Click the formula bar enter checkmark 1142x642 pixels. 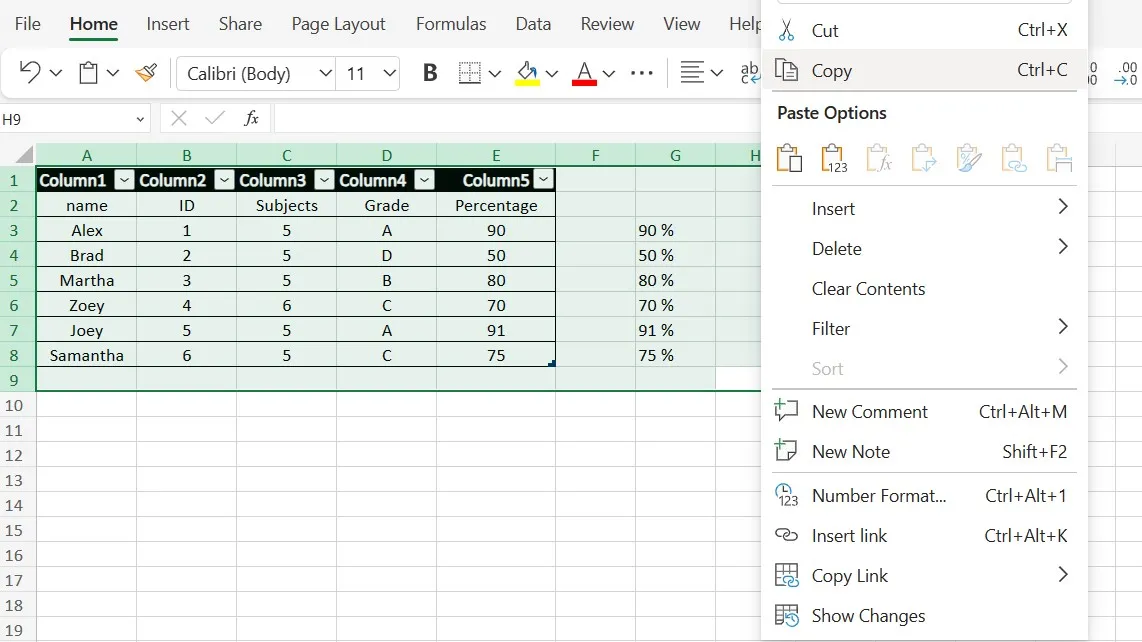pos(215,118)
